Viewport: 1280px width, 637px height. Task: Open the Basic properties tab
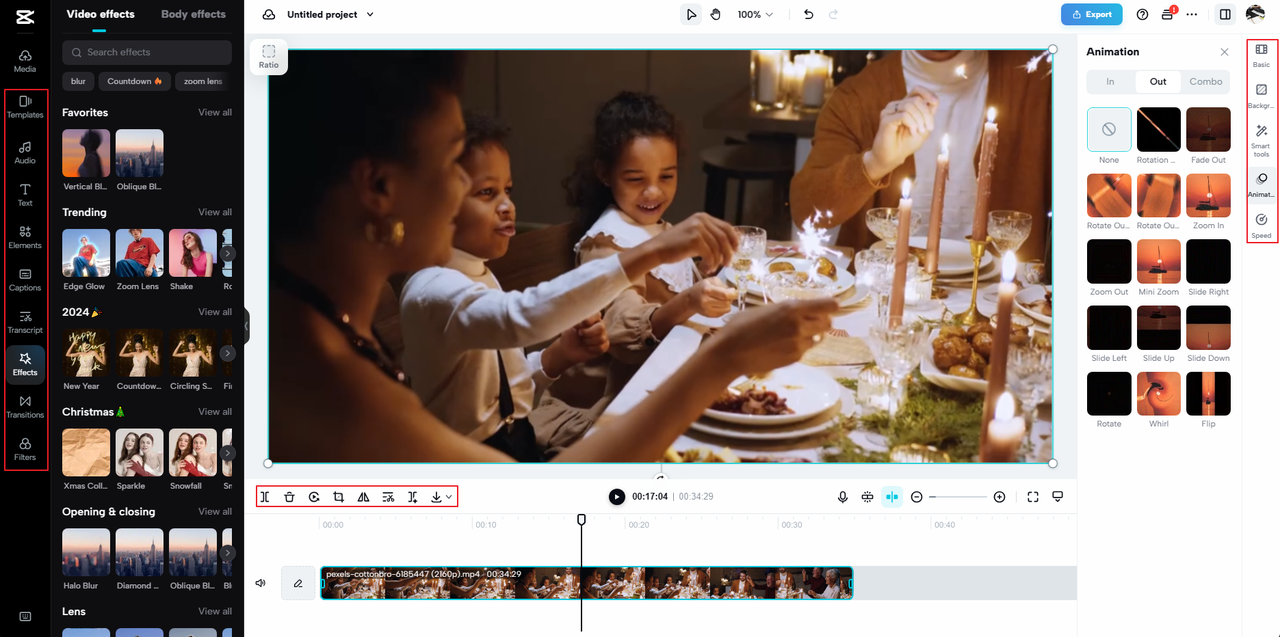(x=1261, y=56)
